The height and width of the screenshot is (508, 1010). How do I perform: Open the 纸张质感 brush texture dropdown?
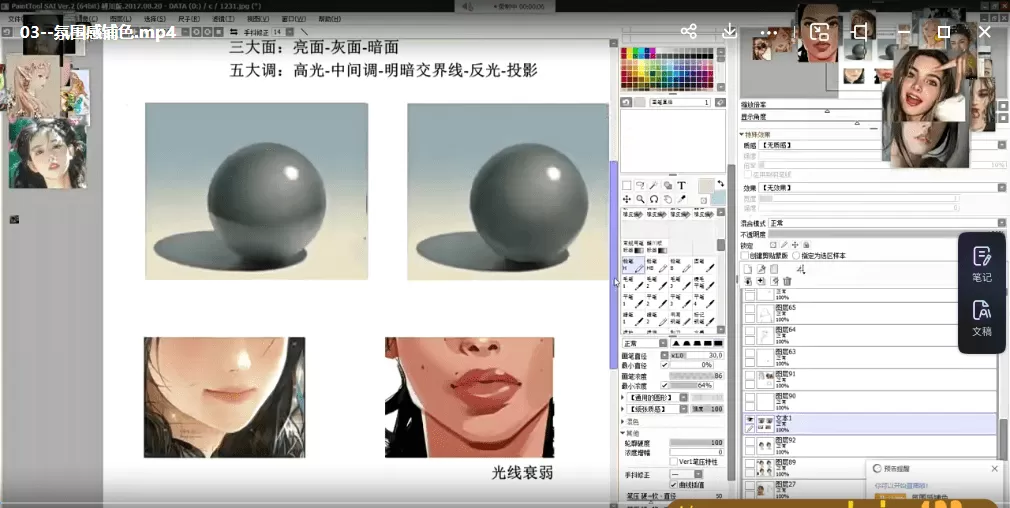[x=657, y=409]
